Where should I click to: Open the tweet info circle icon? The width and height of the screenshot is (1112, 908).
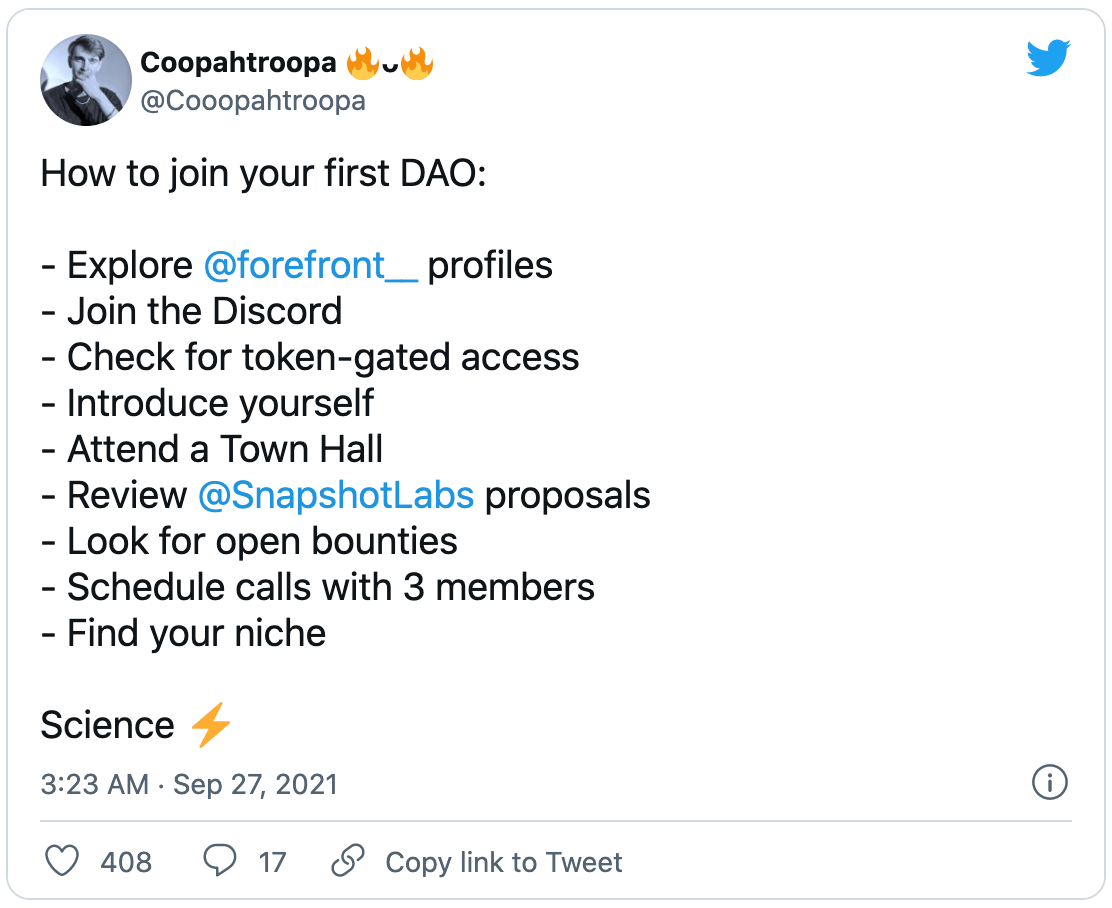tap(1049, 783)
